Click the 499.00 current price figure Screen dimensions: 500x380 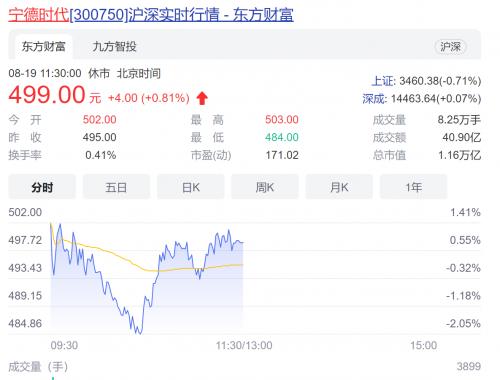click(x=47, y=94)
